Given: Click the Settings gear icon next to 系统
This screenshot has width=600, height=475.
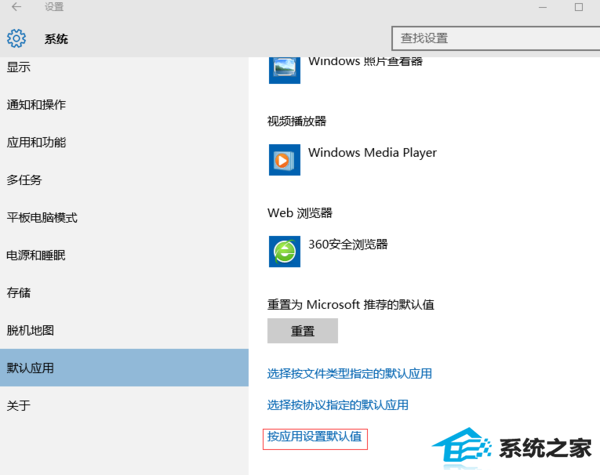Looking at the screenshot, I should coord(16,38).
